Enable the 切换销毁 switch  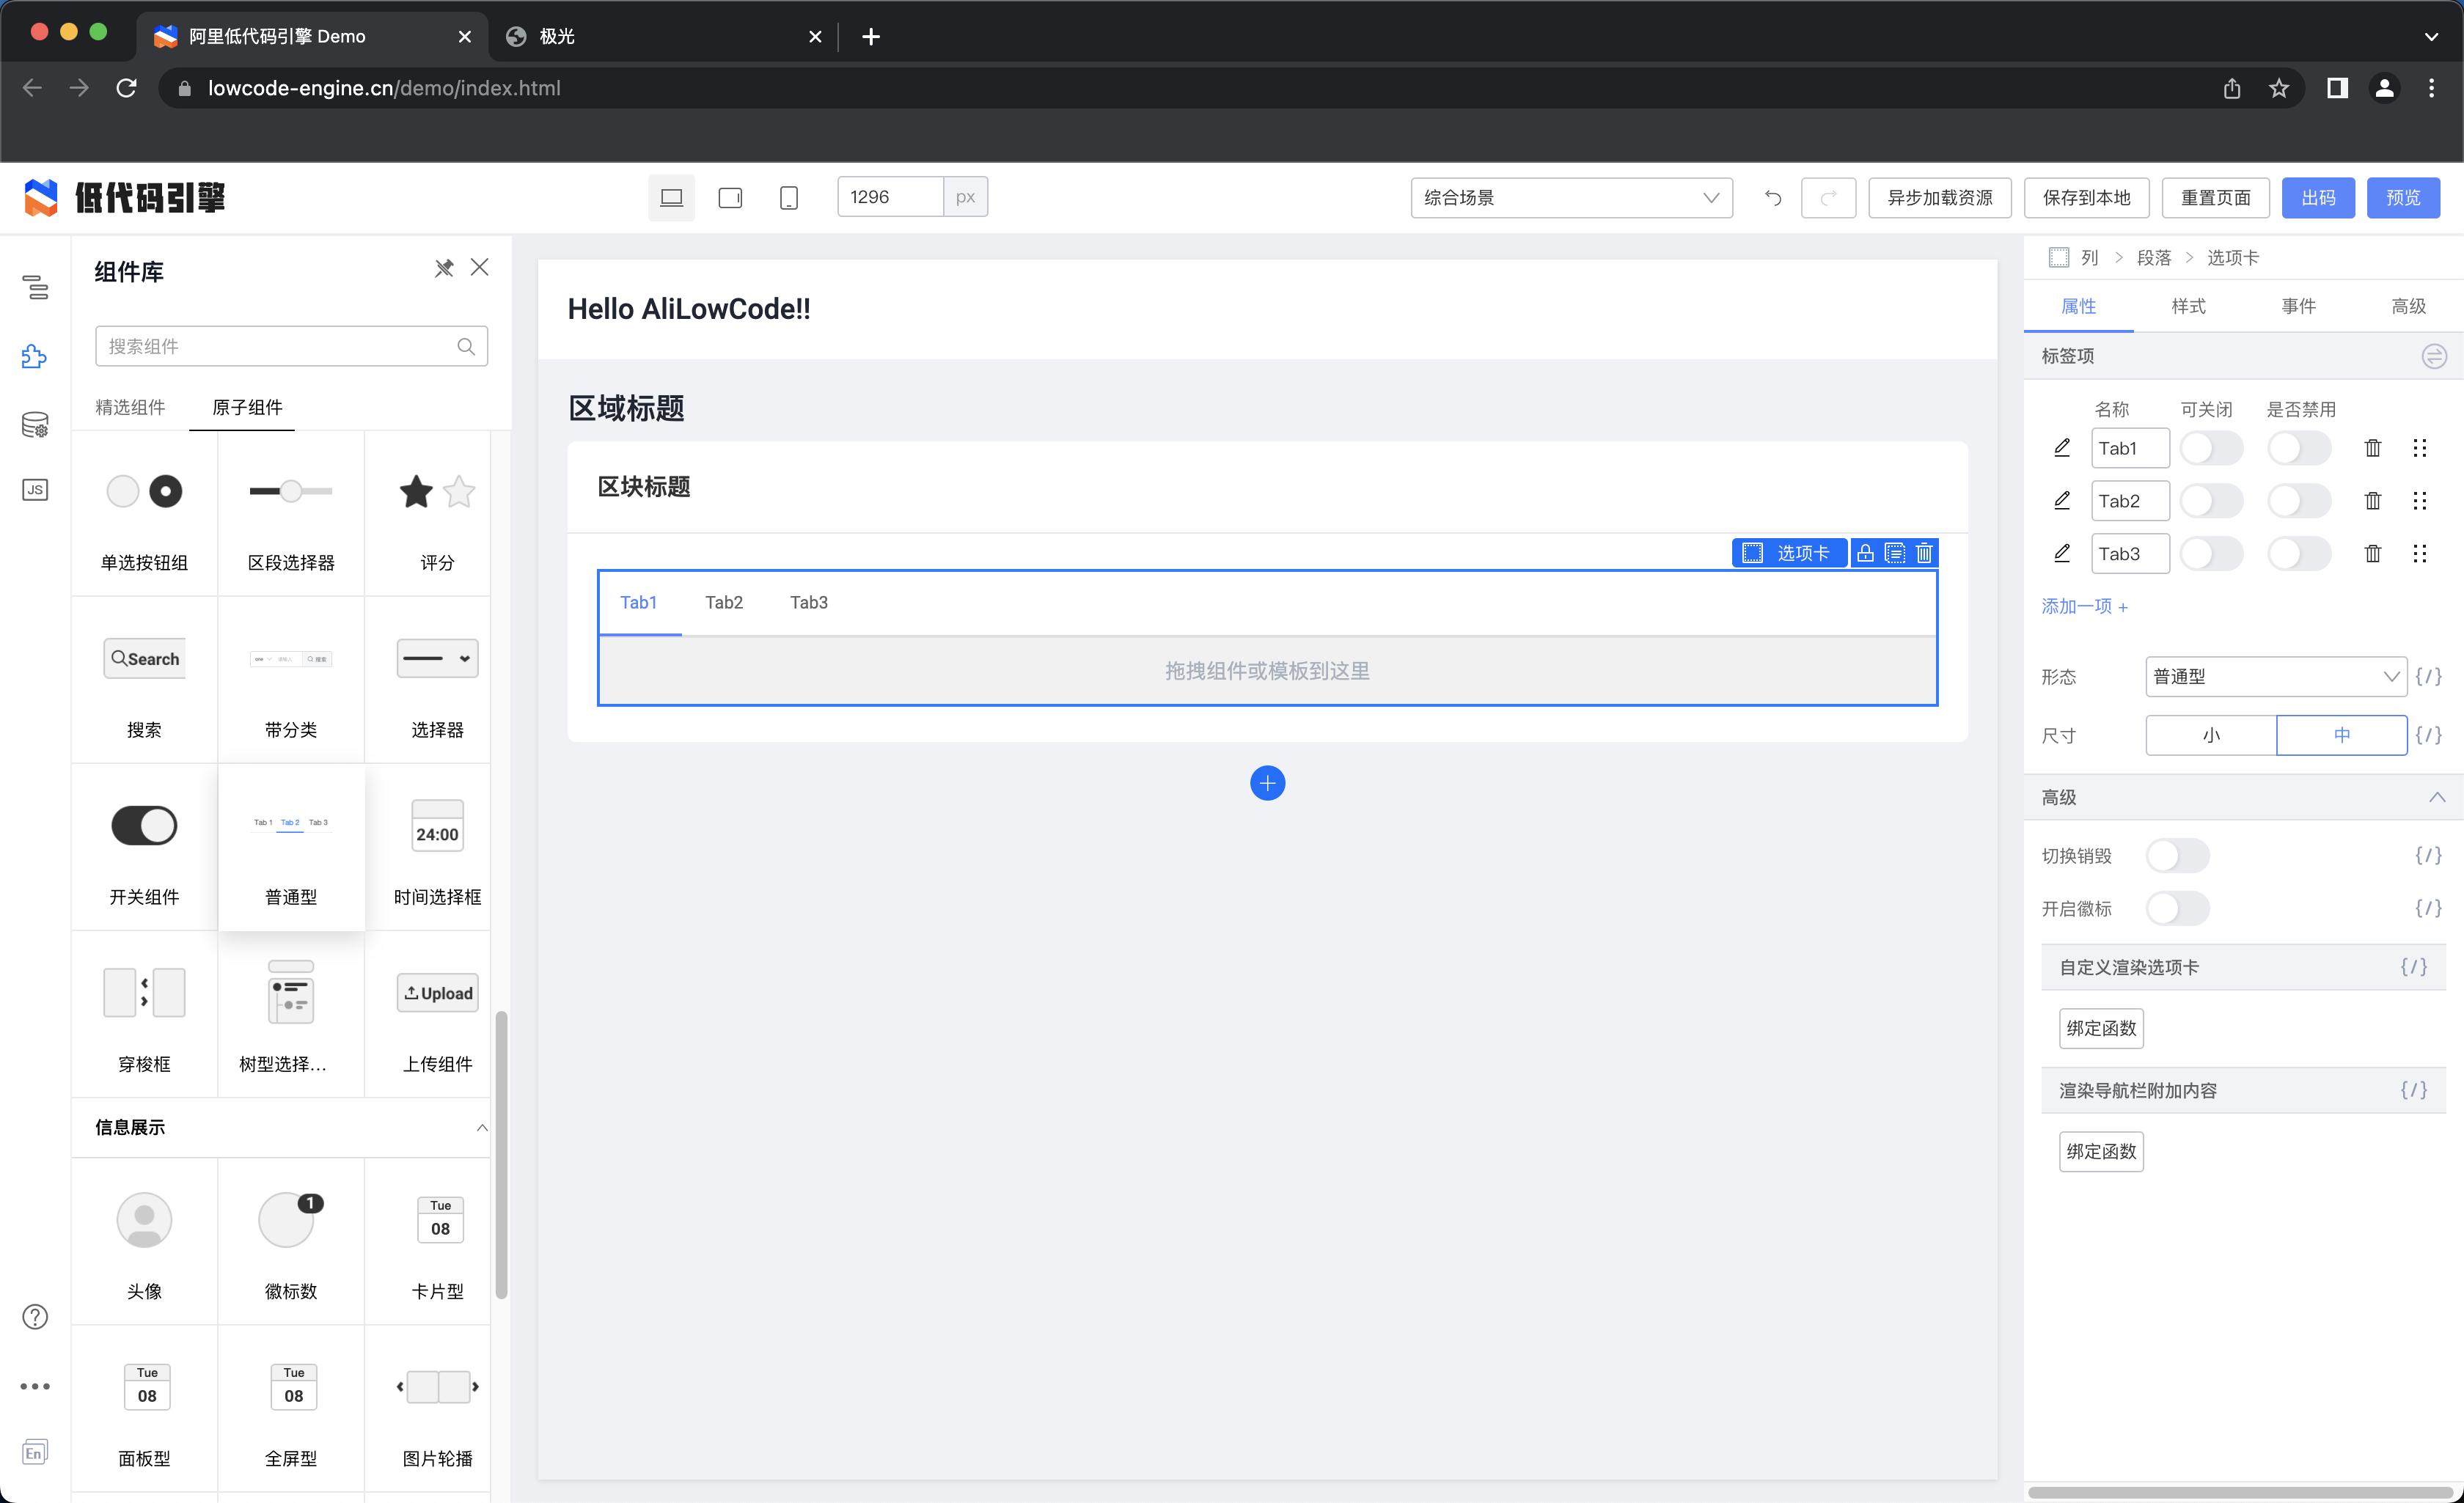[x=2177, y=856]
